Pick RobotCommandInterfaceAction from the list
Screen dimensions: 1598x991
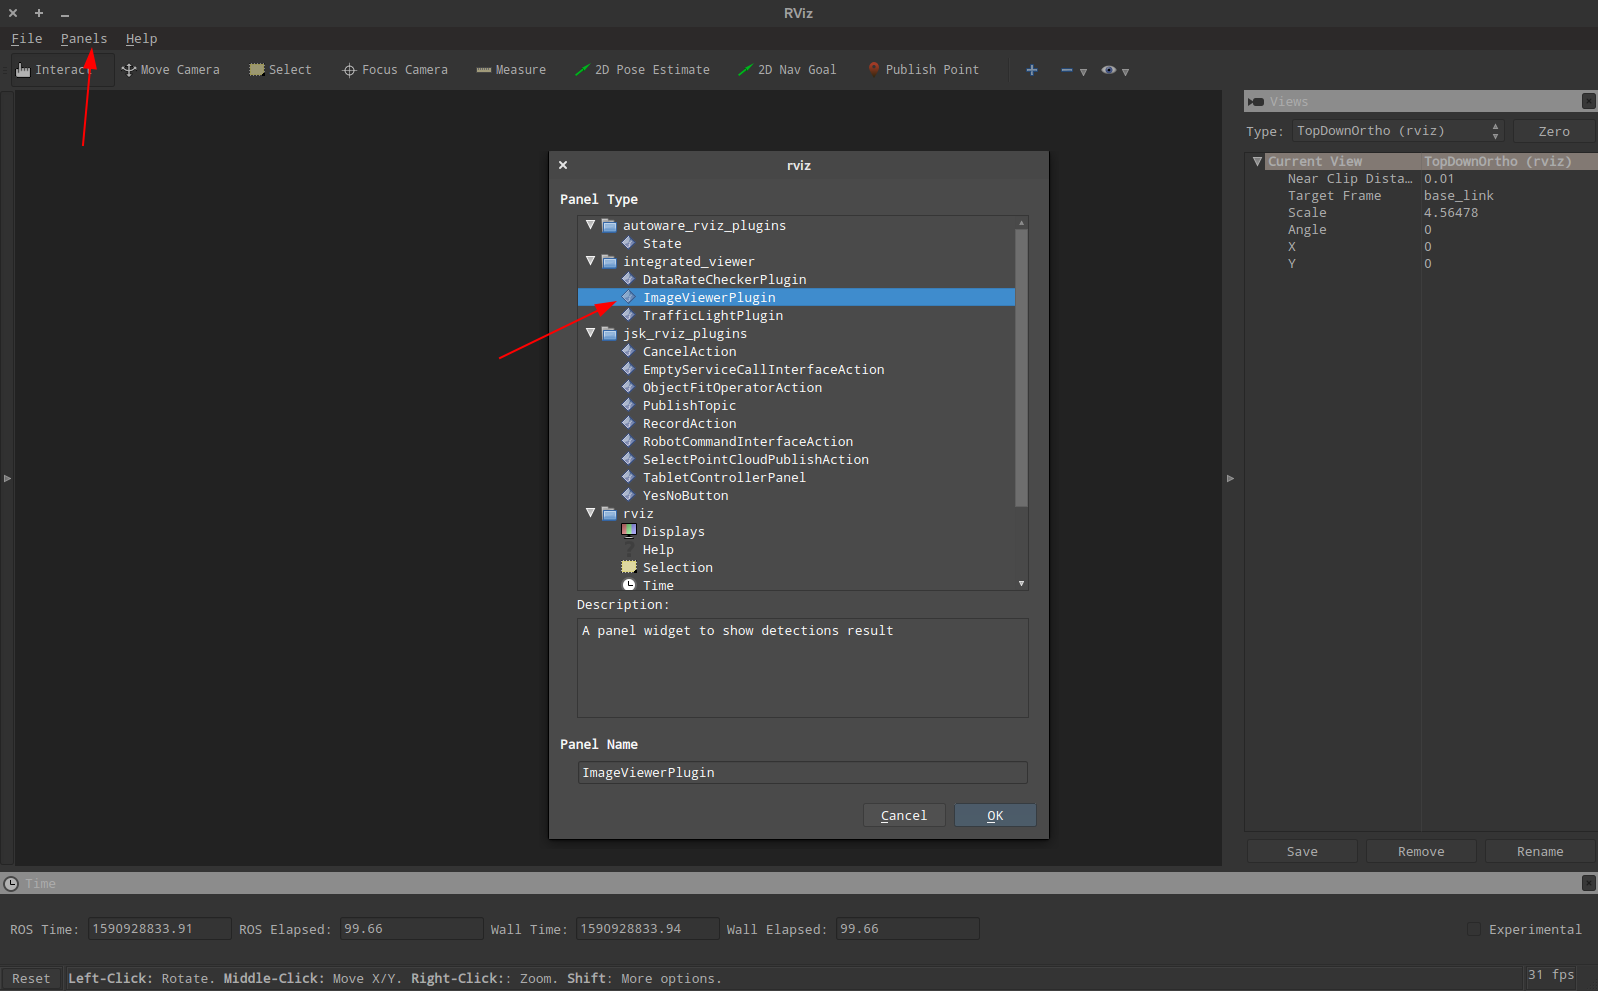pos(748,442)
